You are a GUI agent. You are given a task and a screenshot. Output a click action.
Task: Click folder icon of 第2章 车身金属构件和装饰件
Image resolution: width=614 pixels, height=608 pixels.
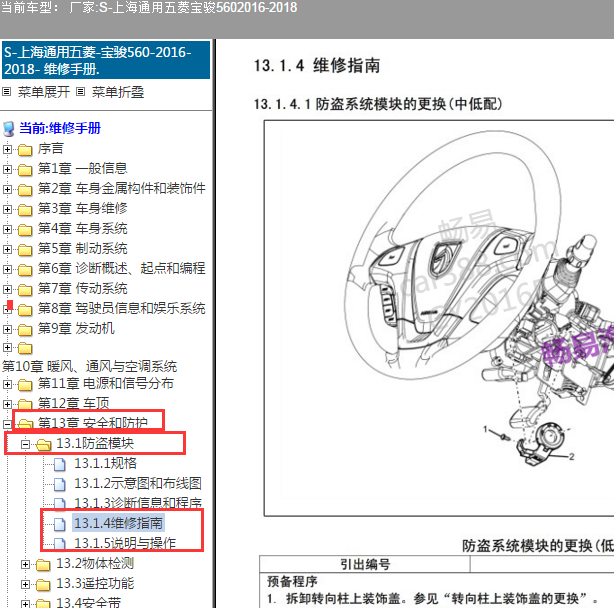(x=25, y=189)
